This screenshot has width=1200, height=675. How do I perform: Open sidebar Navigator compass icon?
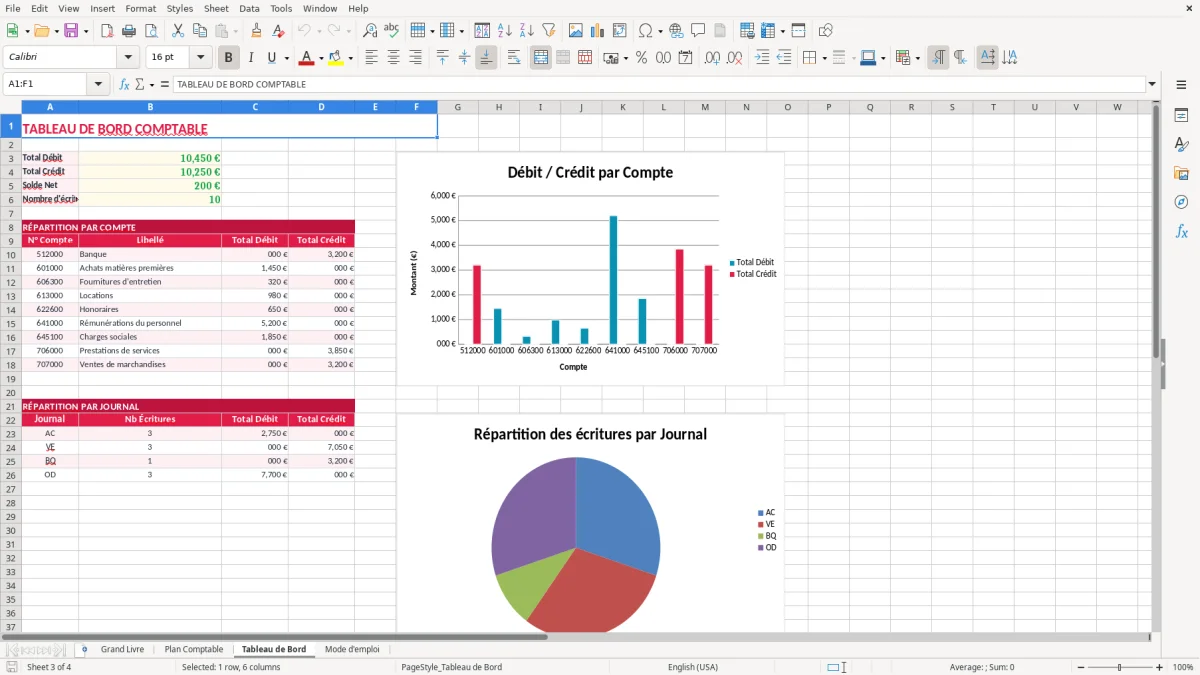pyautogui.click(x=1181, y=202)
